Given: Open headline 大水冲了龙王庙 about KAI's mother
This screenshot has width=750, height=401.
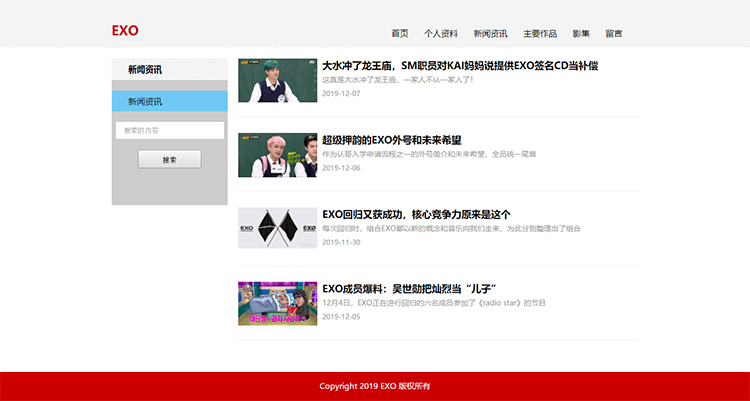Looking at the screenshot, I should [459, 66].
